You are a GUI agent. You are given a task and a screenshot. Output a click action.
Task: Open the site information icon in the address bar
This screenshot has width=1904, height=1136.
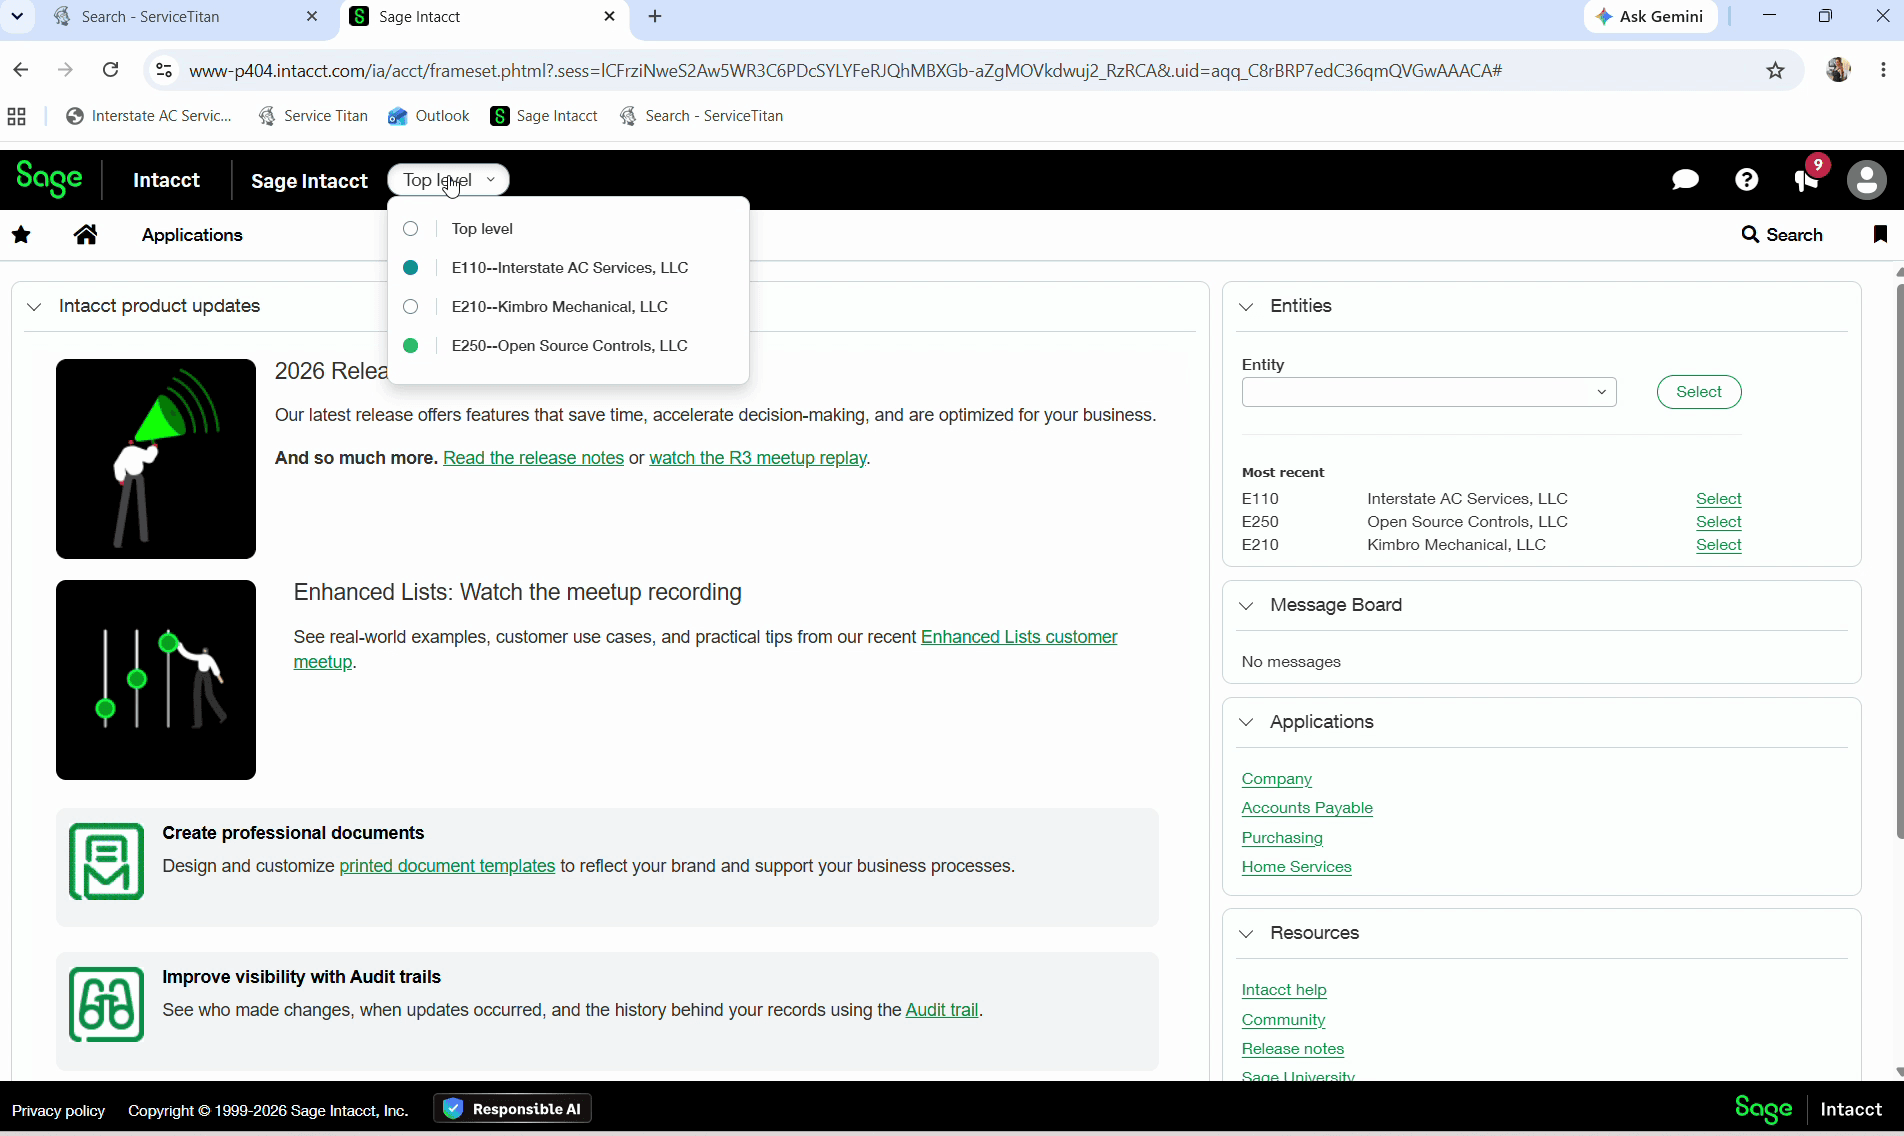click(164, 70)
